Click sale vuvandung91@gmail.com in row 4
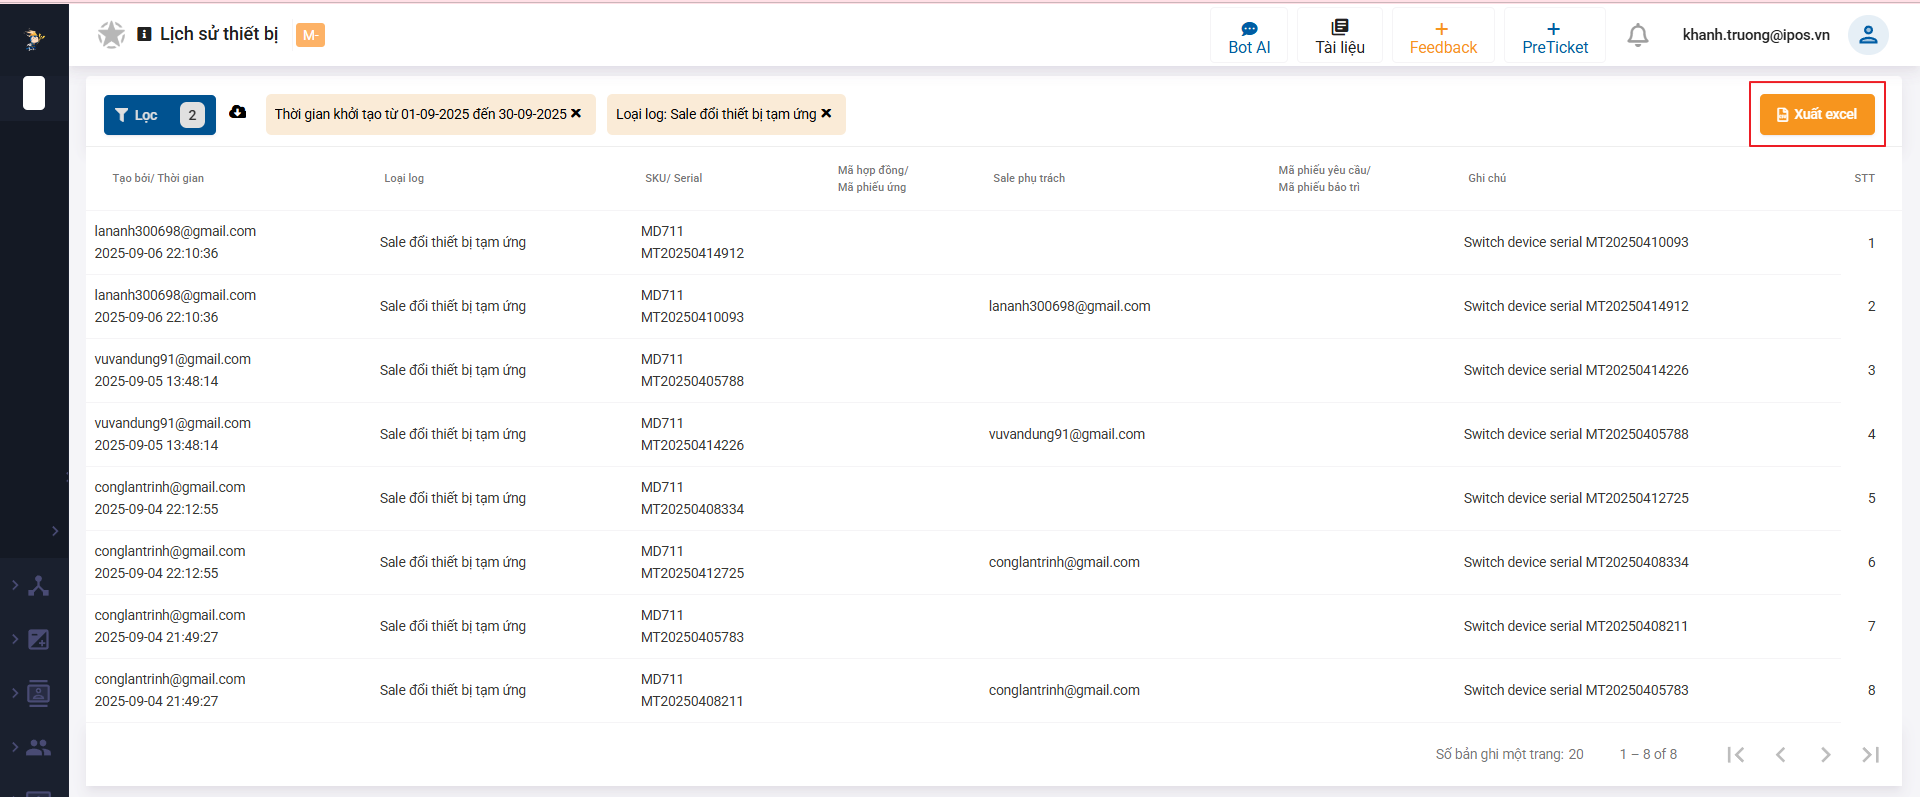This screenshot has height=797, width=1920. pos(1067,434)
